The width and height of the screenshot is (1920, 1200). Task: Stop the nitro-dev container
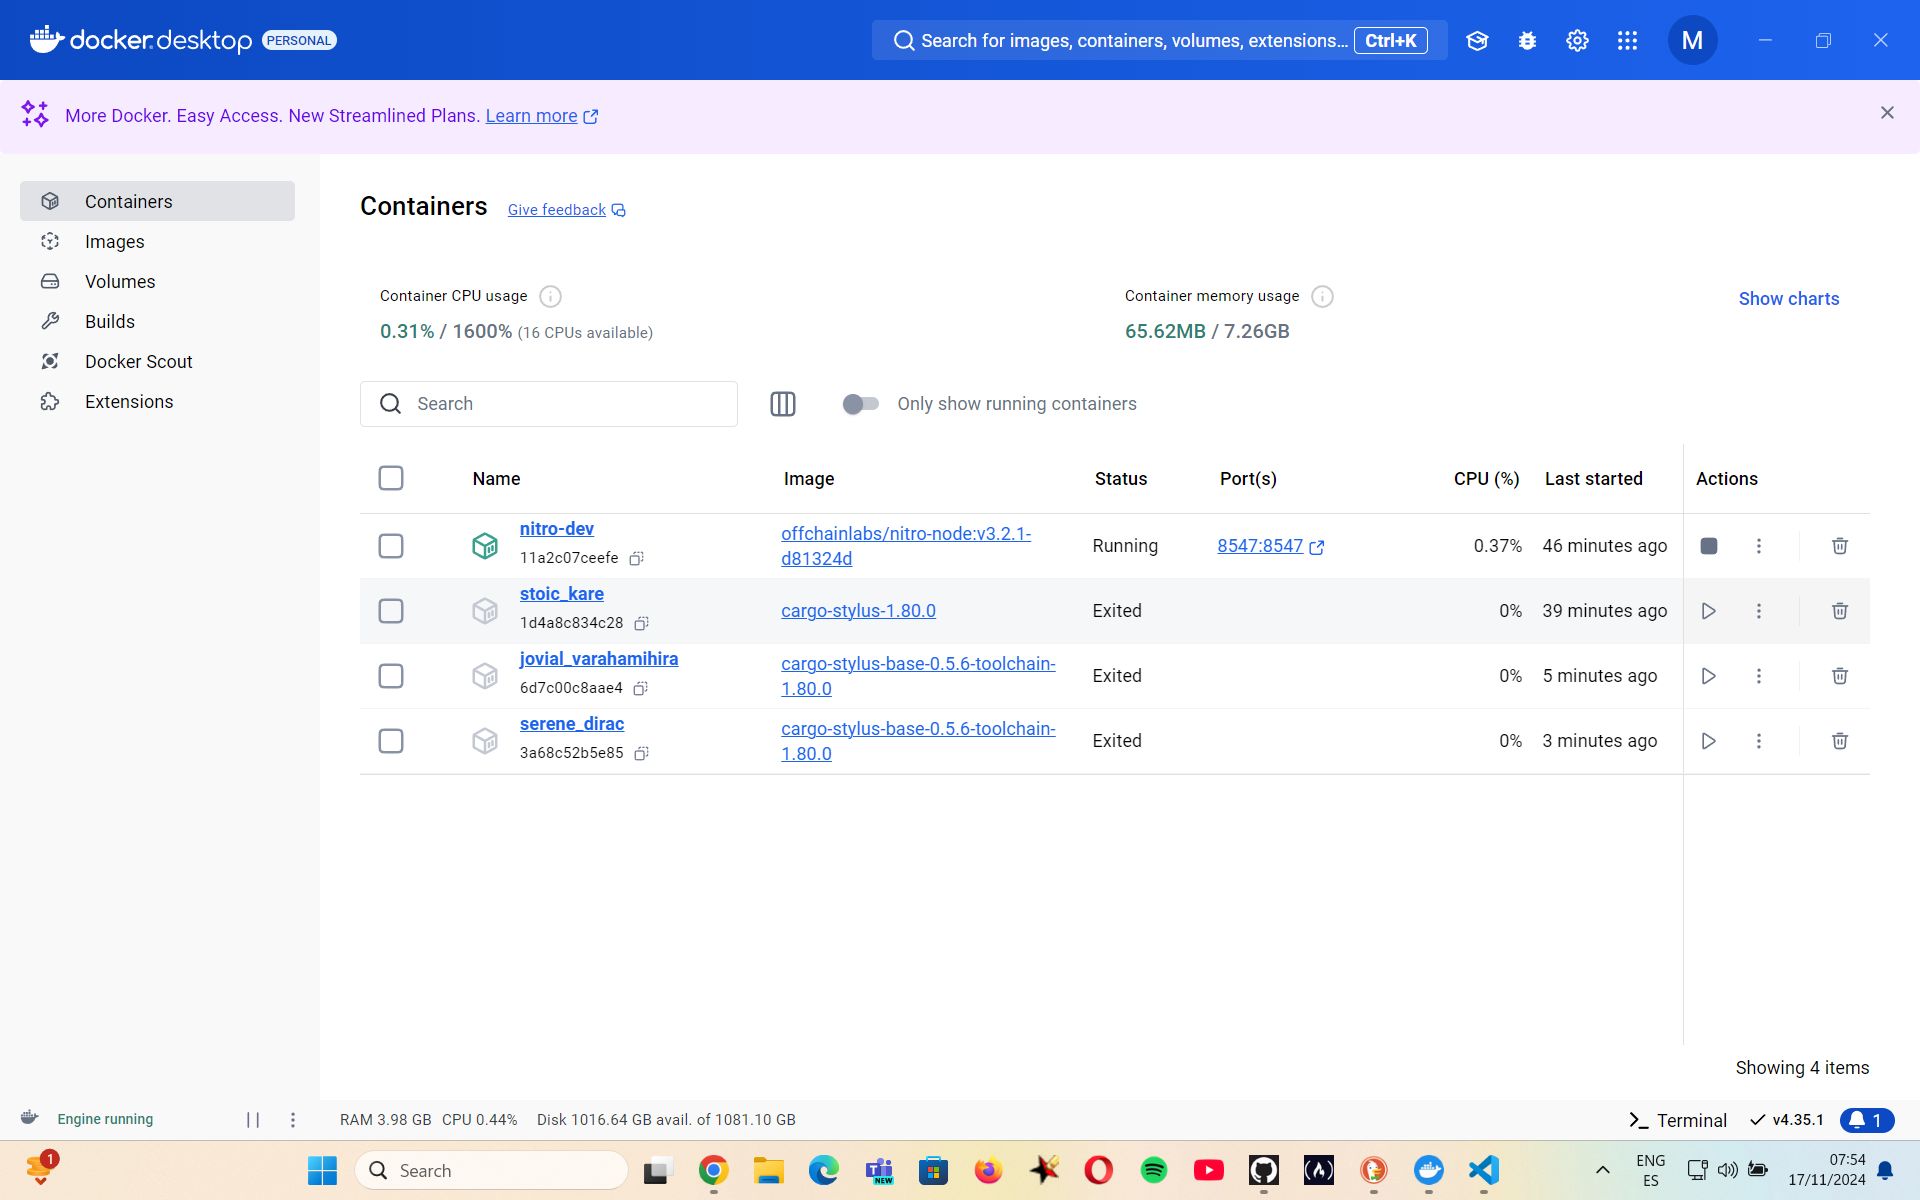pyautogui.click(x=1709, y=546)
